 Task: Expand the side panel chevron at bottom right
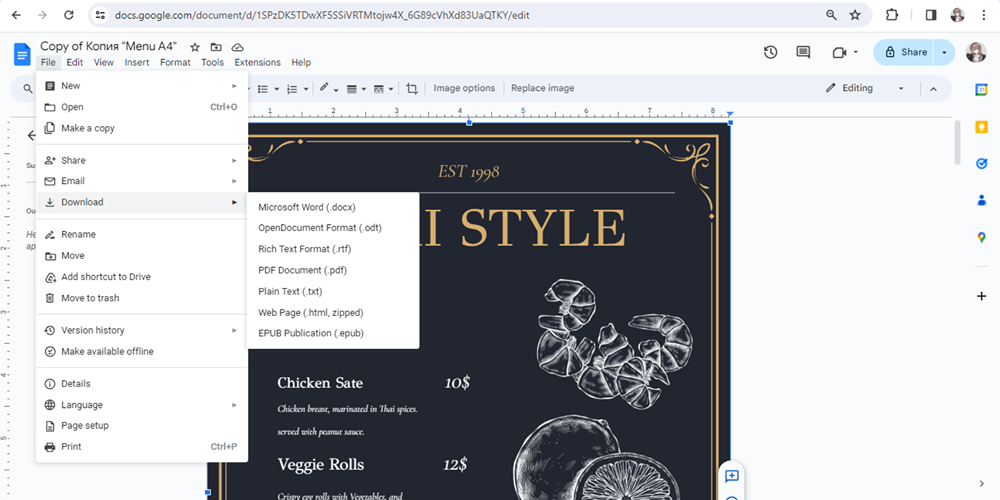pyautogui.click(x=982, y=483)
